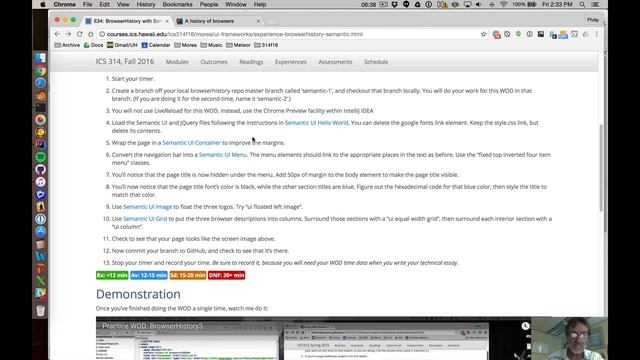Click the green 'Rx: <12 min' badge
Viewport: 640px width, 360px height.
pos(112,275)
